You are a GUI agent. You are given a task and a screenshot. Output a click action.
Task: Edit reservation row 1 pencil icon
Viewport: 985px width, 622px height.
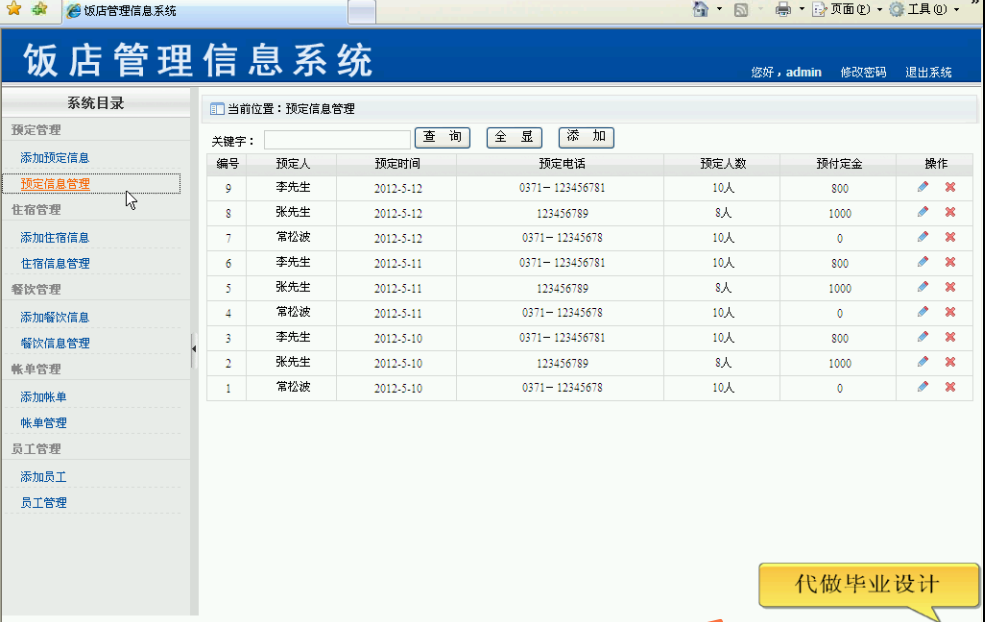pos(922,386)
